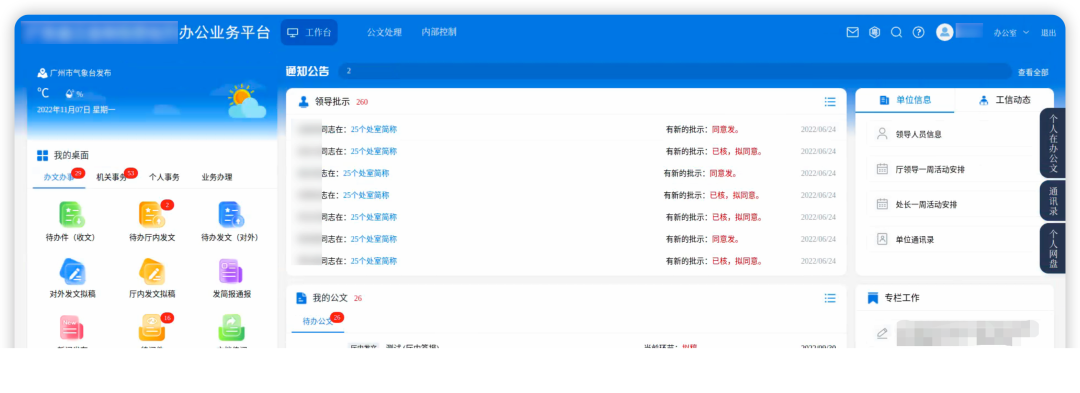This screenshot has height=393, width=1080.
Task: Open the mail envelope icon in header
Action: 853,32
